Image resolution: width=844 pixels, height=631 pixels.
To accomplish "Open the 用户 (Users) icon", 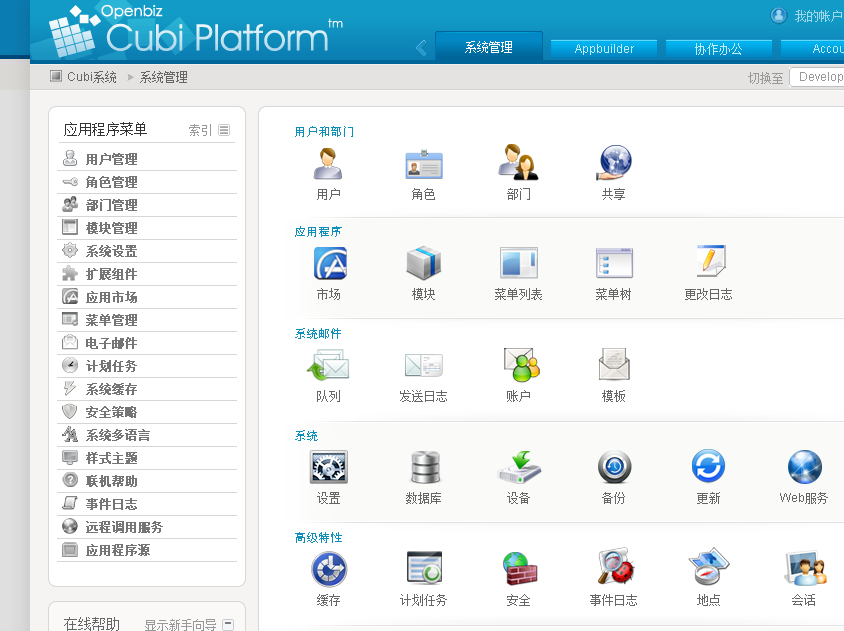I will pyautogui.click(x=328, y=164).
